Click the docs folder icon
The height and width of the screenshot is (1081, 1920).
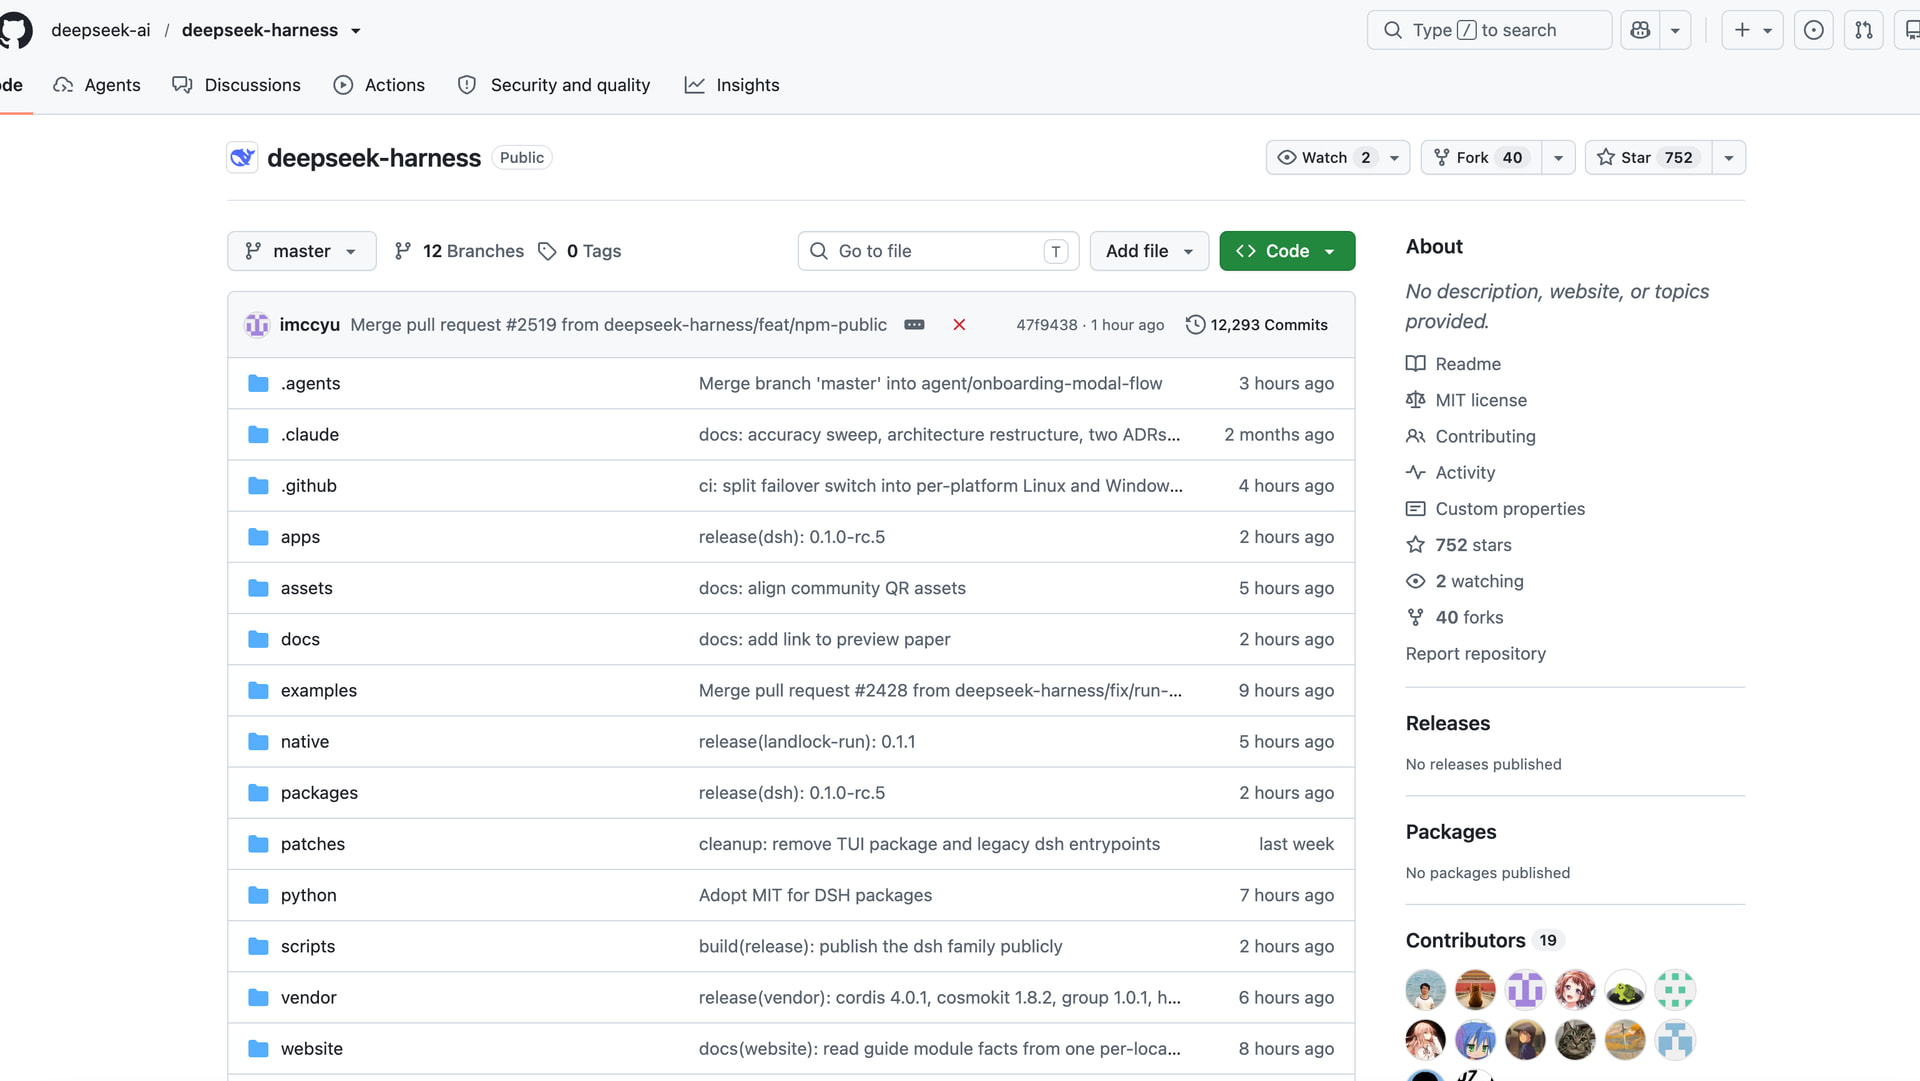coord(258,639)
